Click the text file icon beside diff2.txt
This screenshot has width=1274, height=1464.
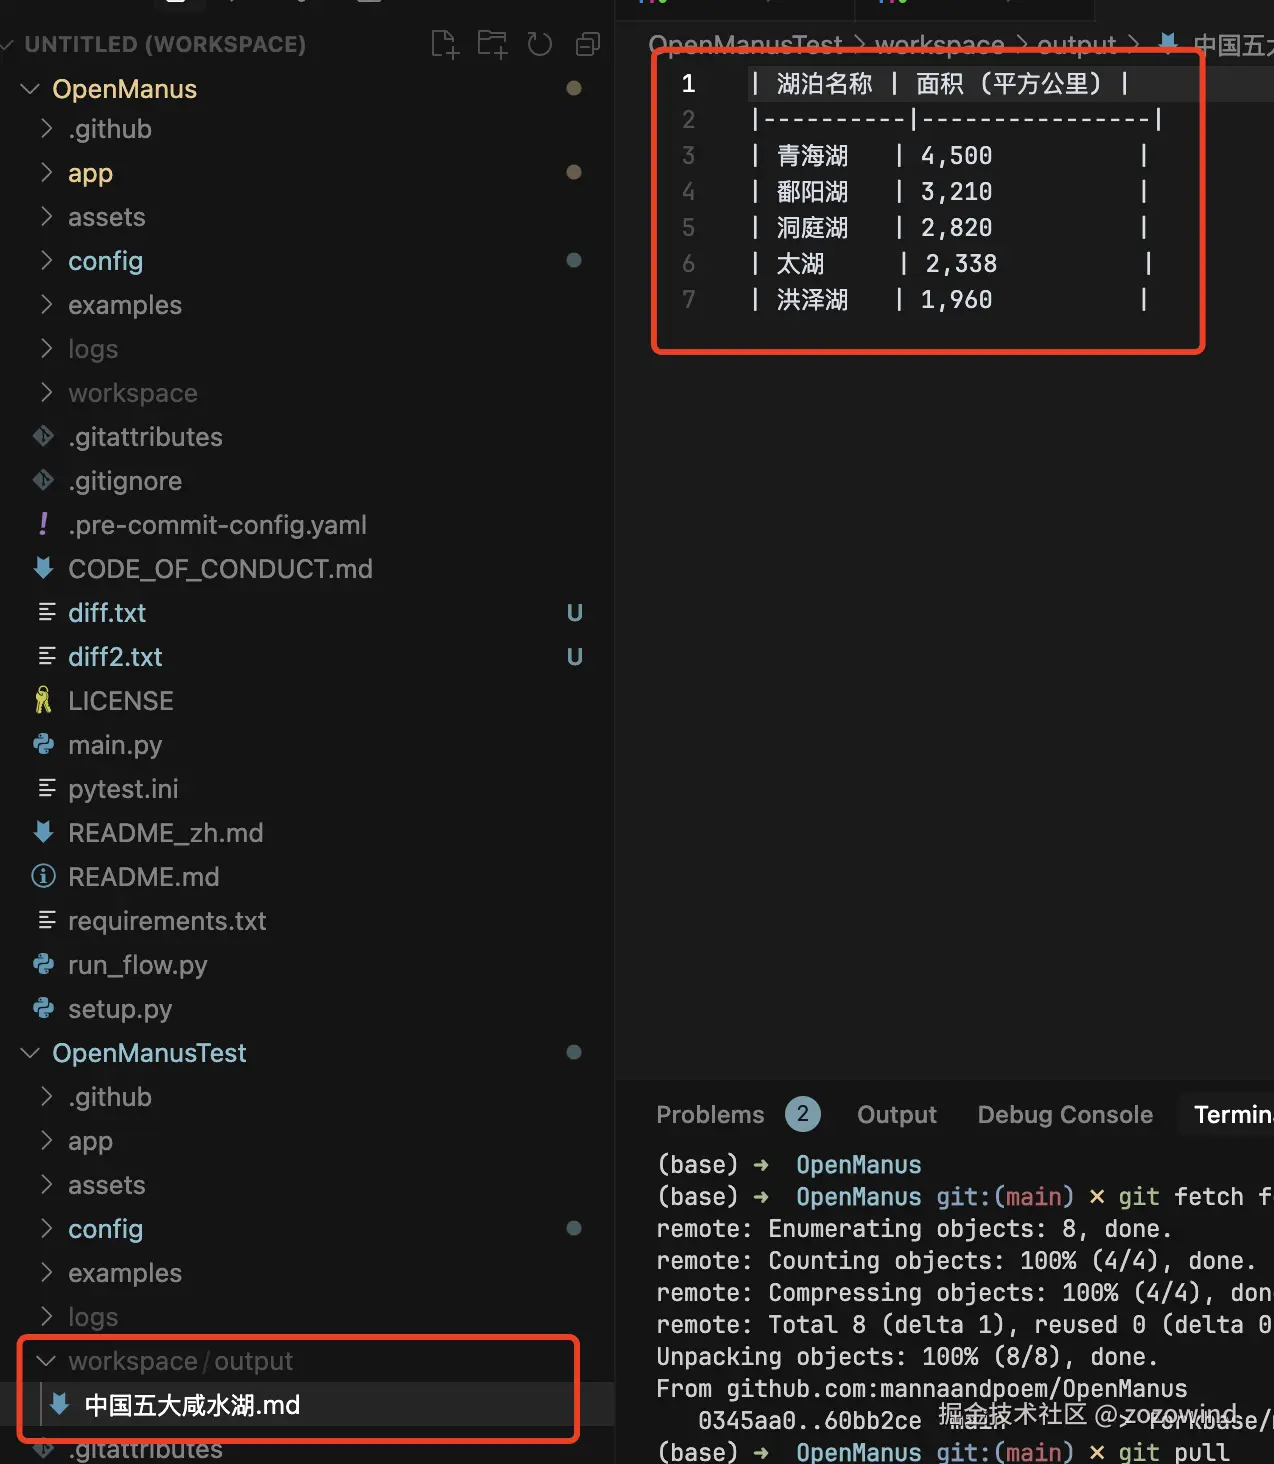[x=46, y=656]
